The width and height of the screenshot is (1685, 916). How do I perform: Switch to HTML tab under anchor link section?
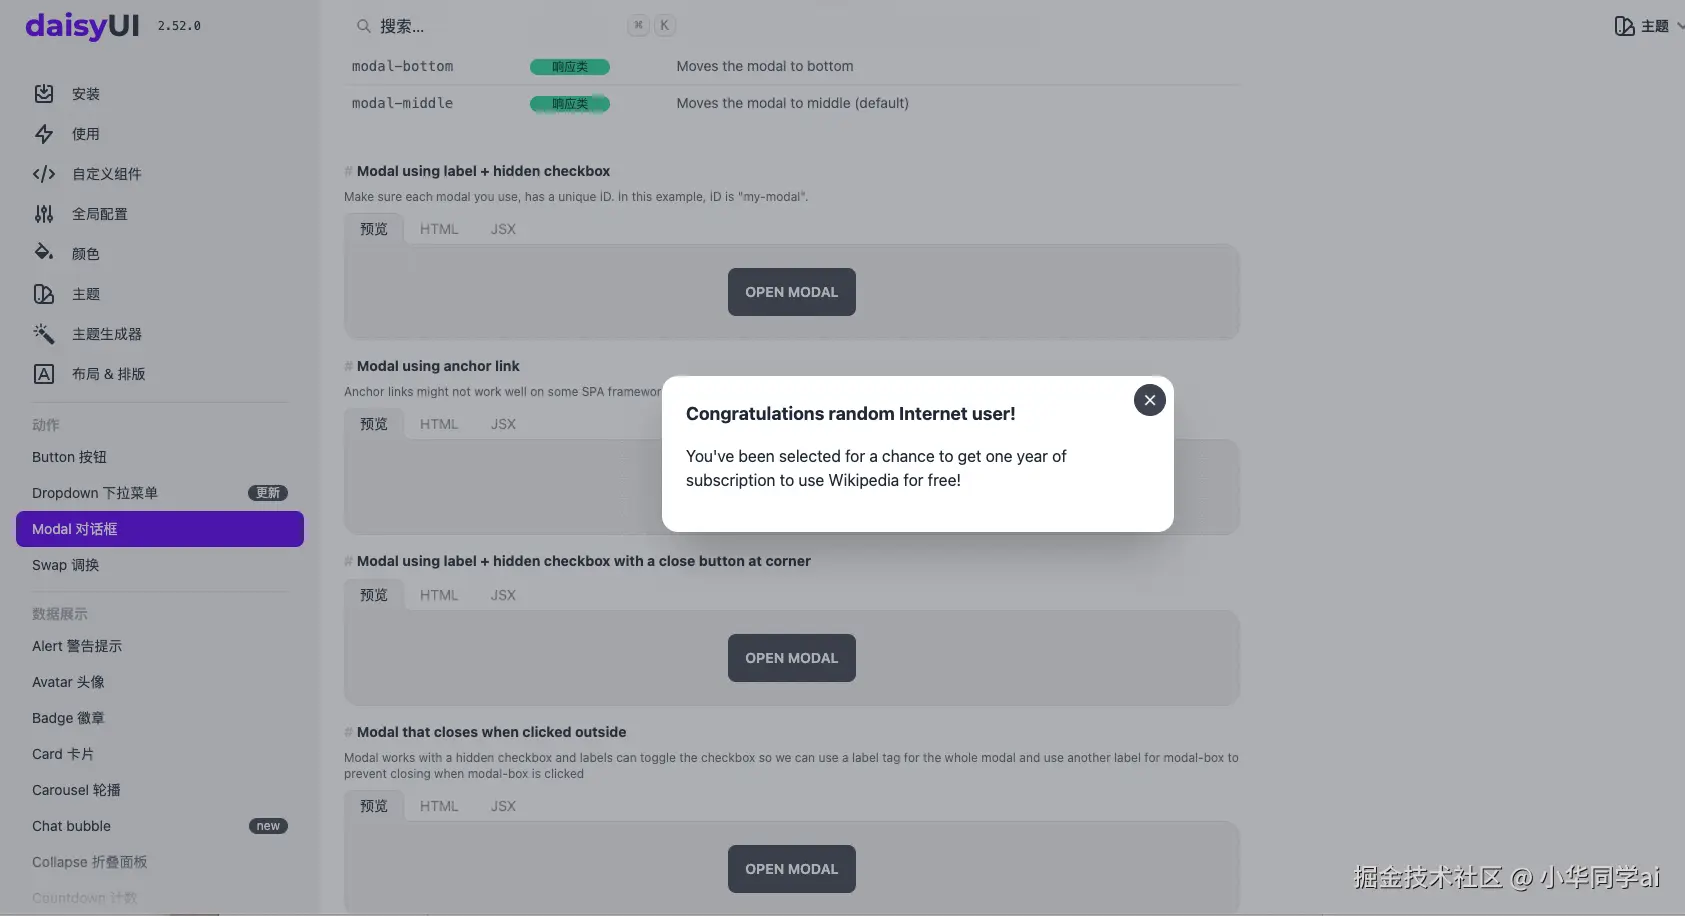(439, 424)
